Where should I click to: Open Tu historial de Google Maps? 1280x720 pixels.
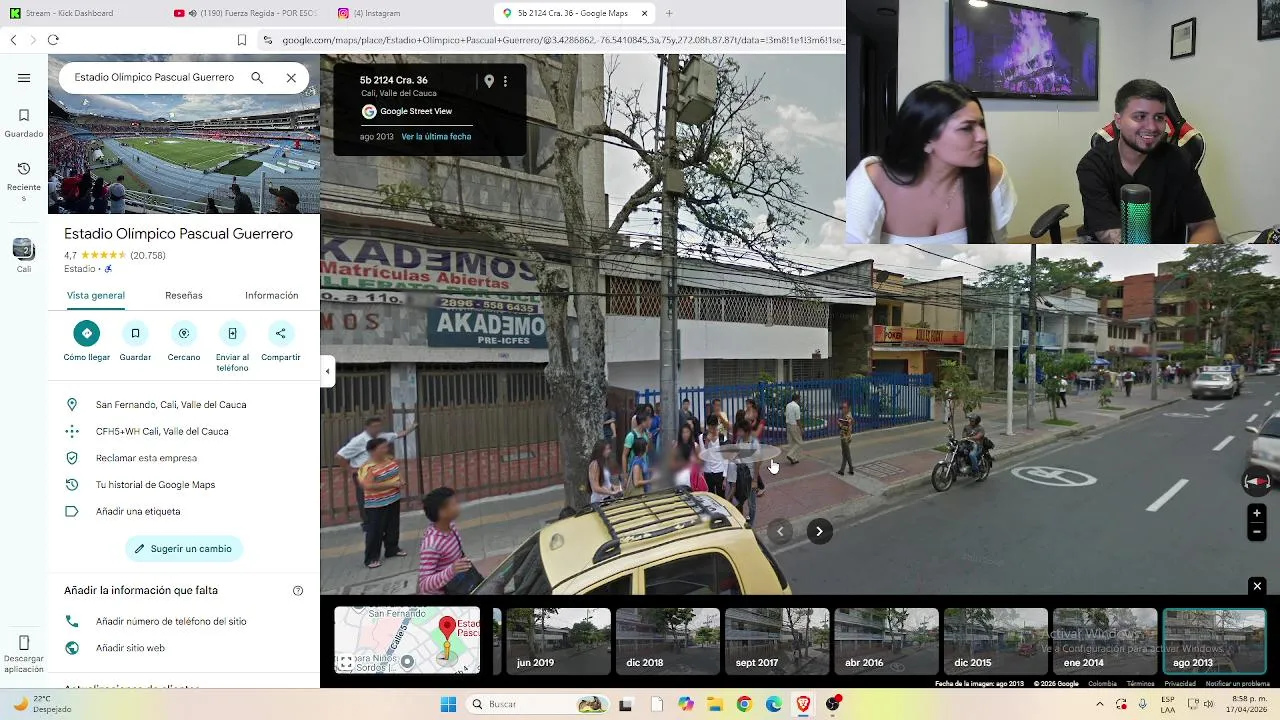[184, 485]
